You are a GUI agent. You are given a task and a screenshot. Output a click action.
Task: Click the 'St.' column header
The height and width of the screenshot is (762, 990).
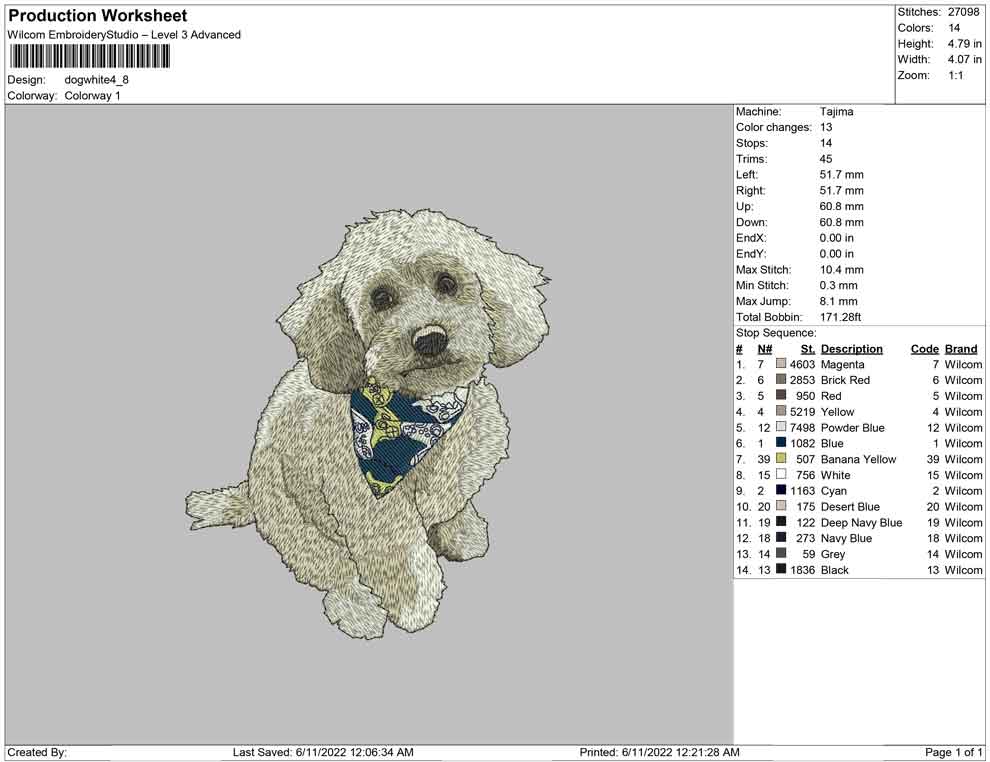[x=808, y=349]
